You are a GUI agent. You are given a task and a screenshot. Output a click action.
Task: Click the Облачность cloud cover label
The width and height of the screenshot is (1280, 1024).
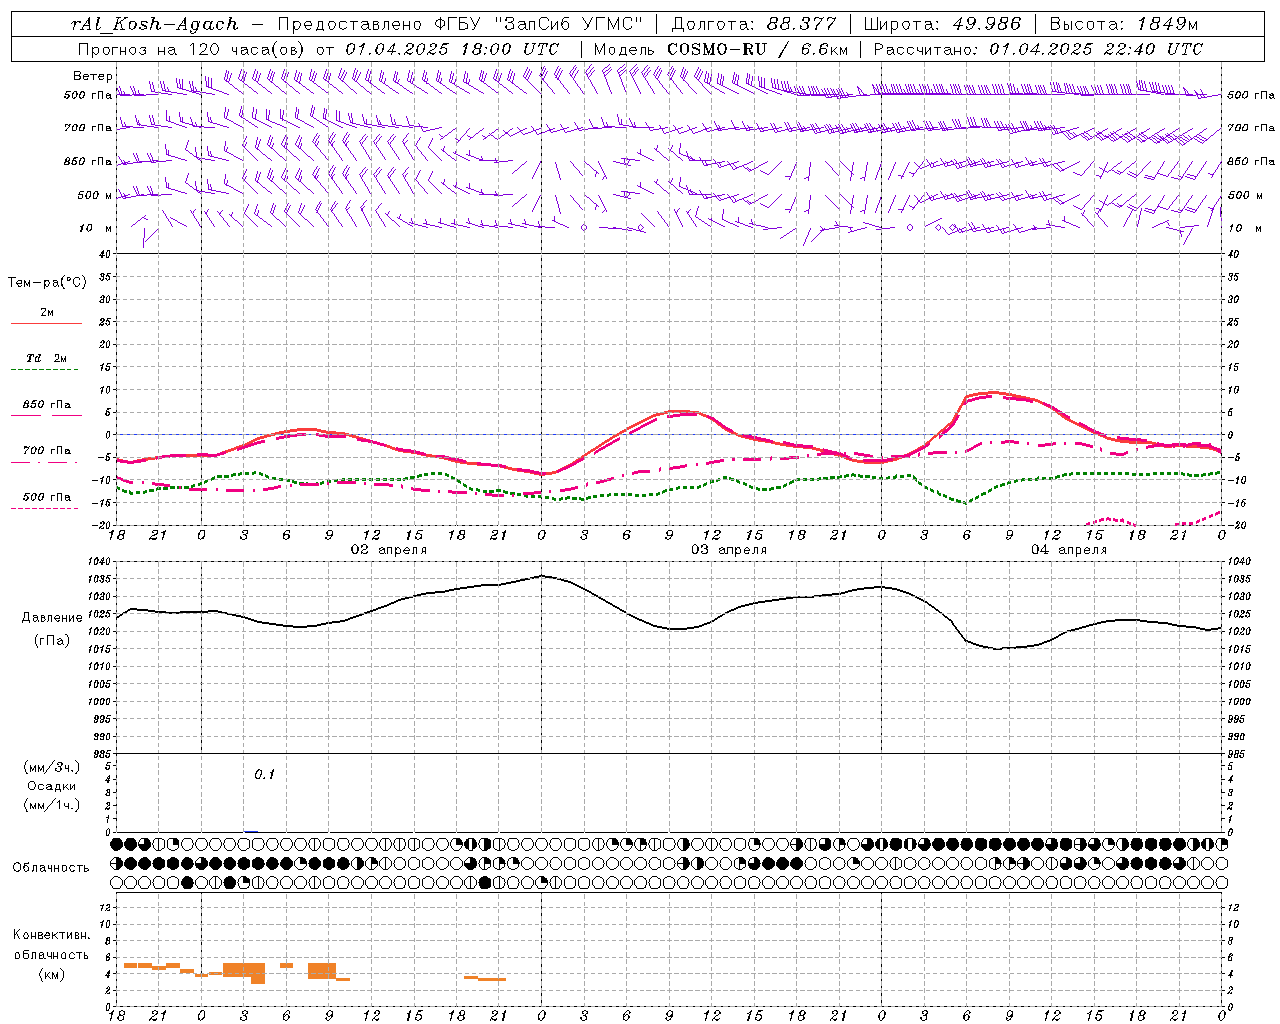[x=51, y=867]
